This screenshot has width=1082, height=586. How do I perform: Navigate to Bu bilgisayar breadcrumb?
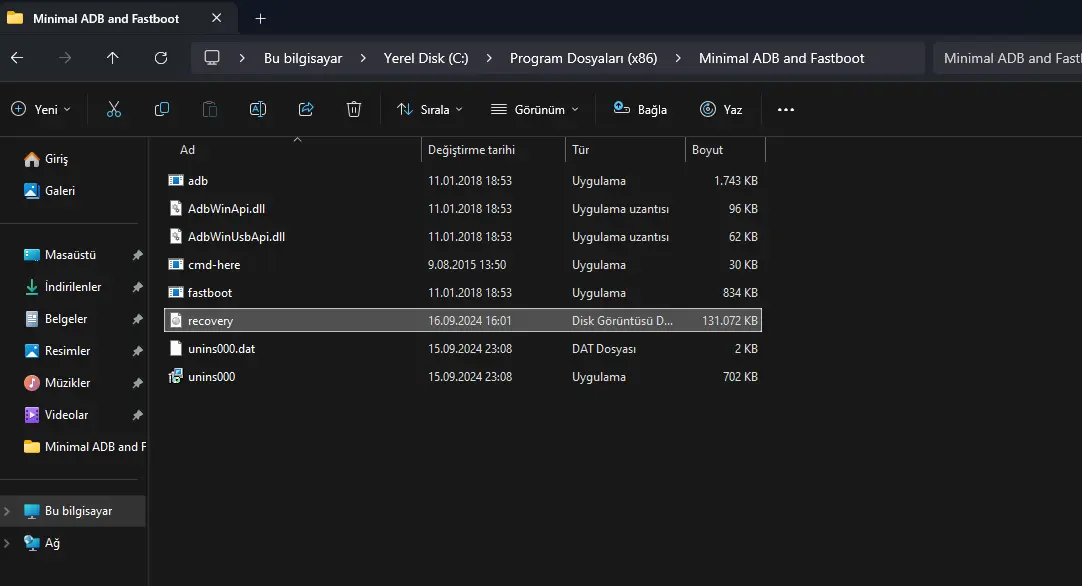tap(303, 58)
